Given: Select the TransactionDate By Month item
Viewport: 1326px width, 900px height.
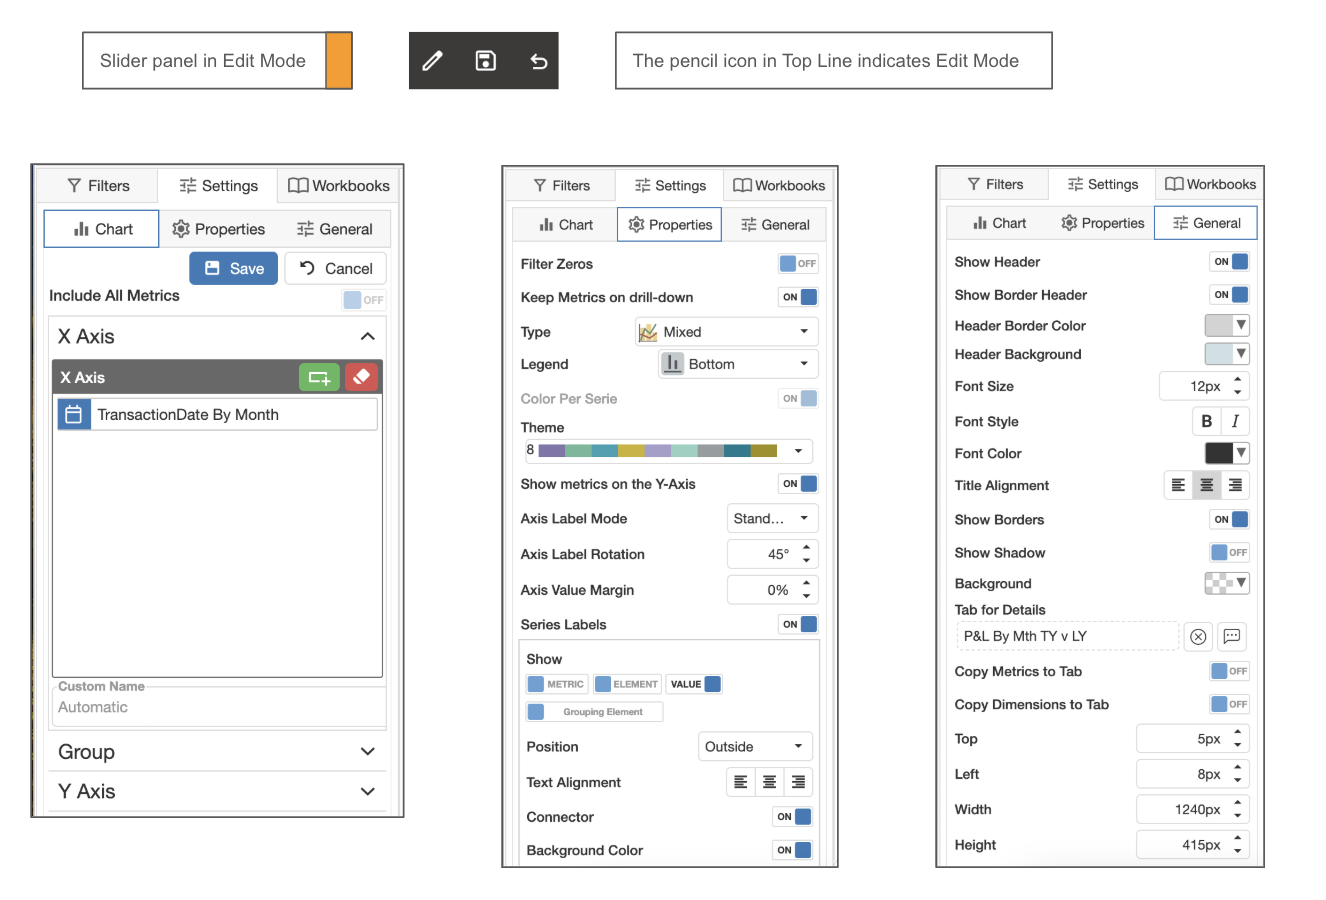Looking at the screenshot, I should pos(218,414).
